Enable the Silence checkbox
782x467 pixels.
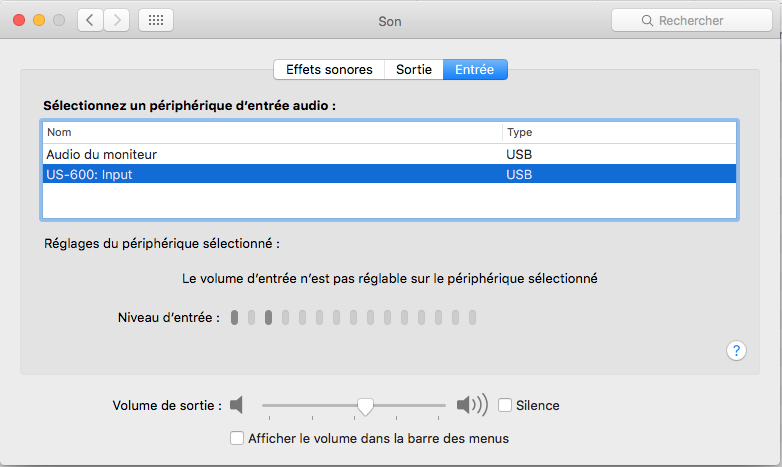(505, 405)
